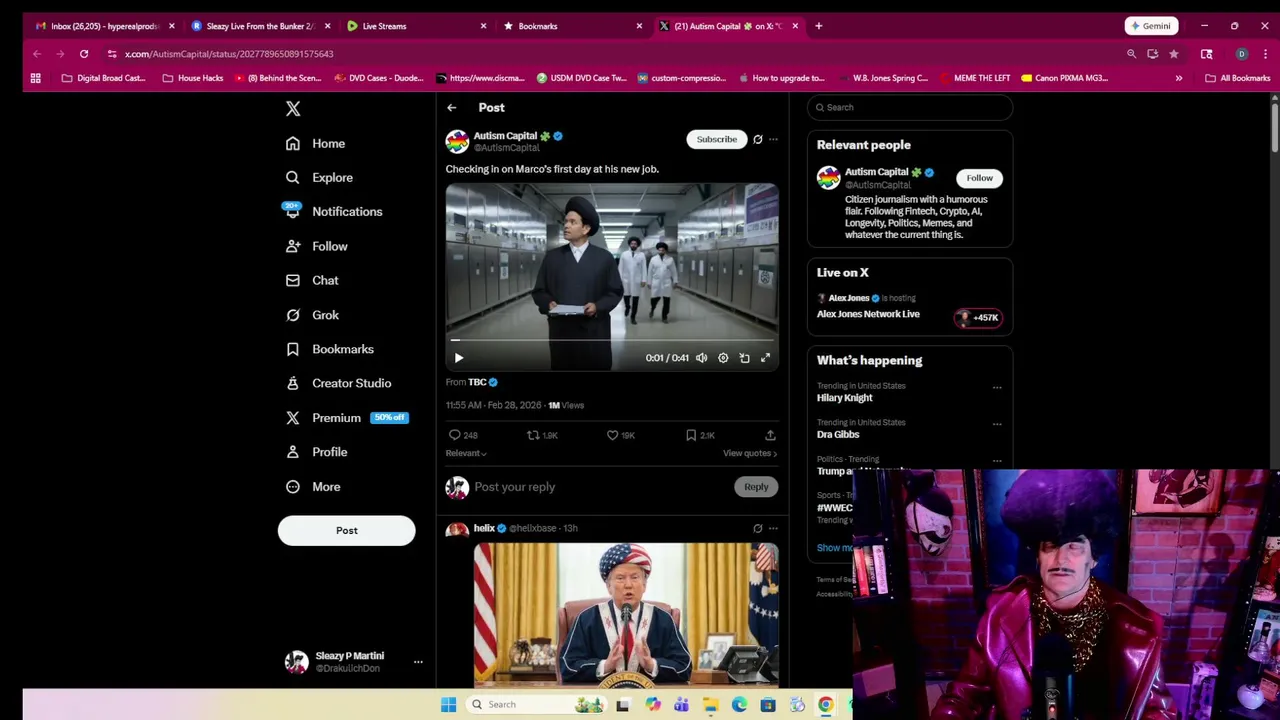Switch to Sleazy Live From the Bunker tab
The width and height of the screenshot is (1280, 720).
pos(260,26)
